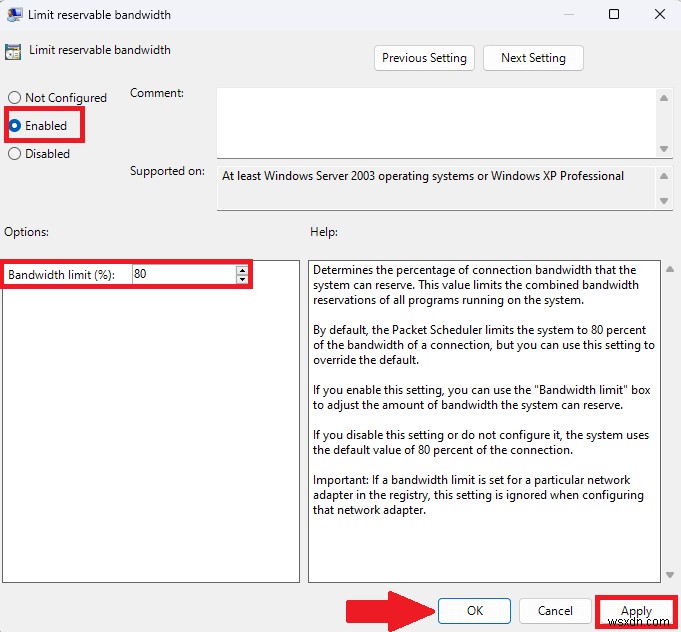Click the Help pane scroll down arrow
Viewport: 681px width, 632px height.
click(x=670, y=575)
